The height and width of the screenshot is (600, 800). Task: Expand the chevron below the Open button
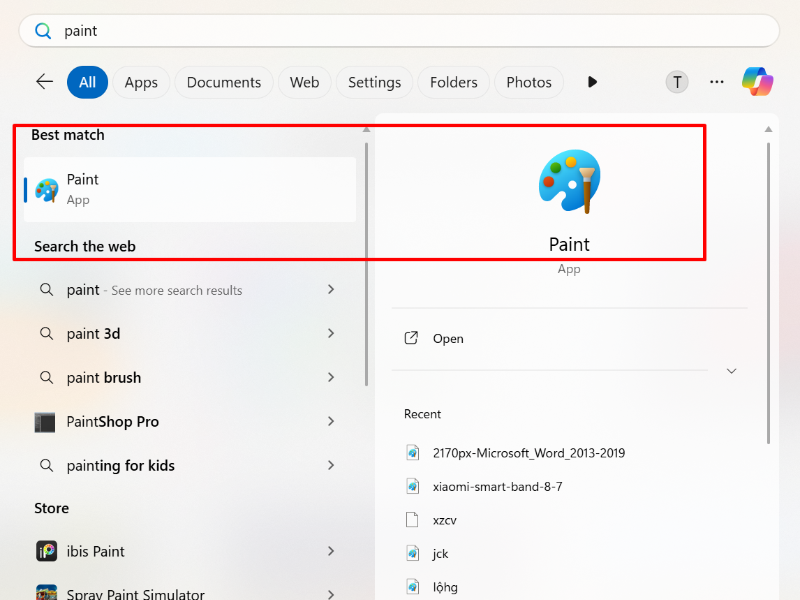(731, 370)
